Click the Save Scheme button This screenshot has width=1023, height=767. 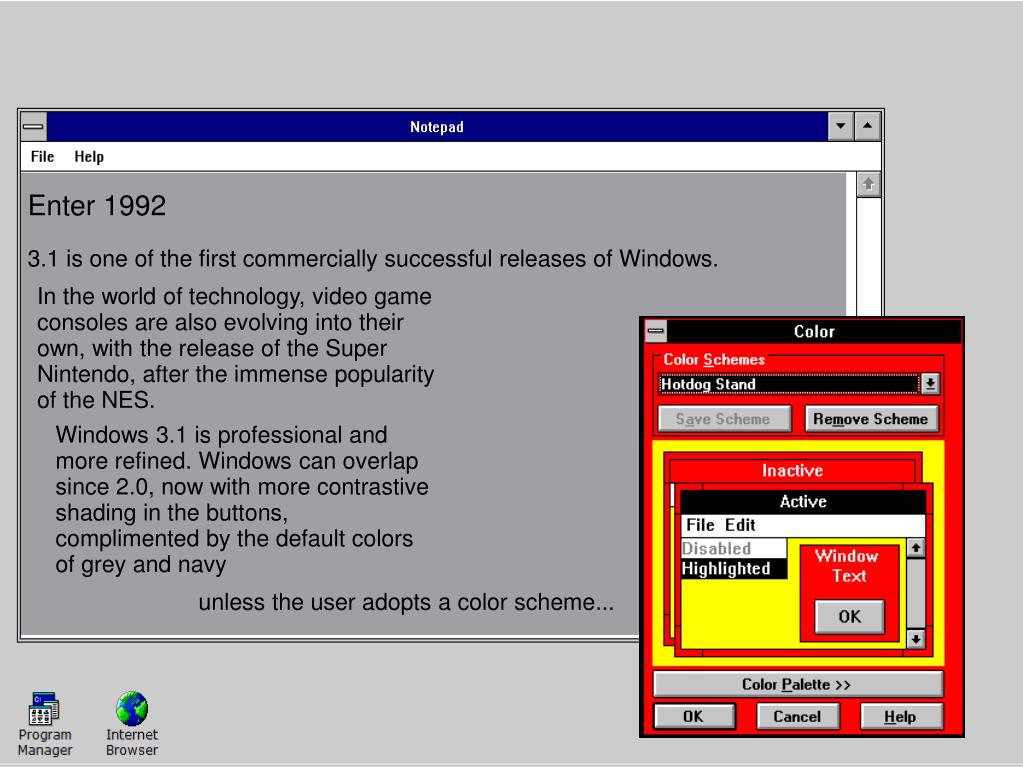tap(724, 419)
